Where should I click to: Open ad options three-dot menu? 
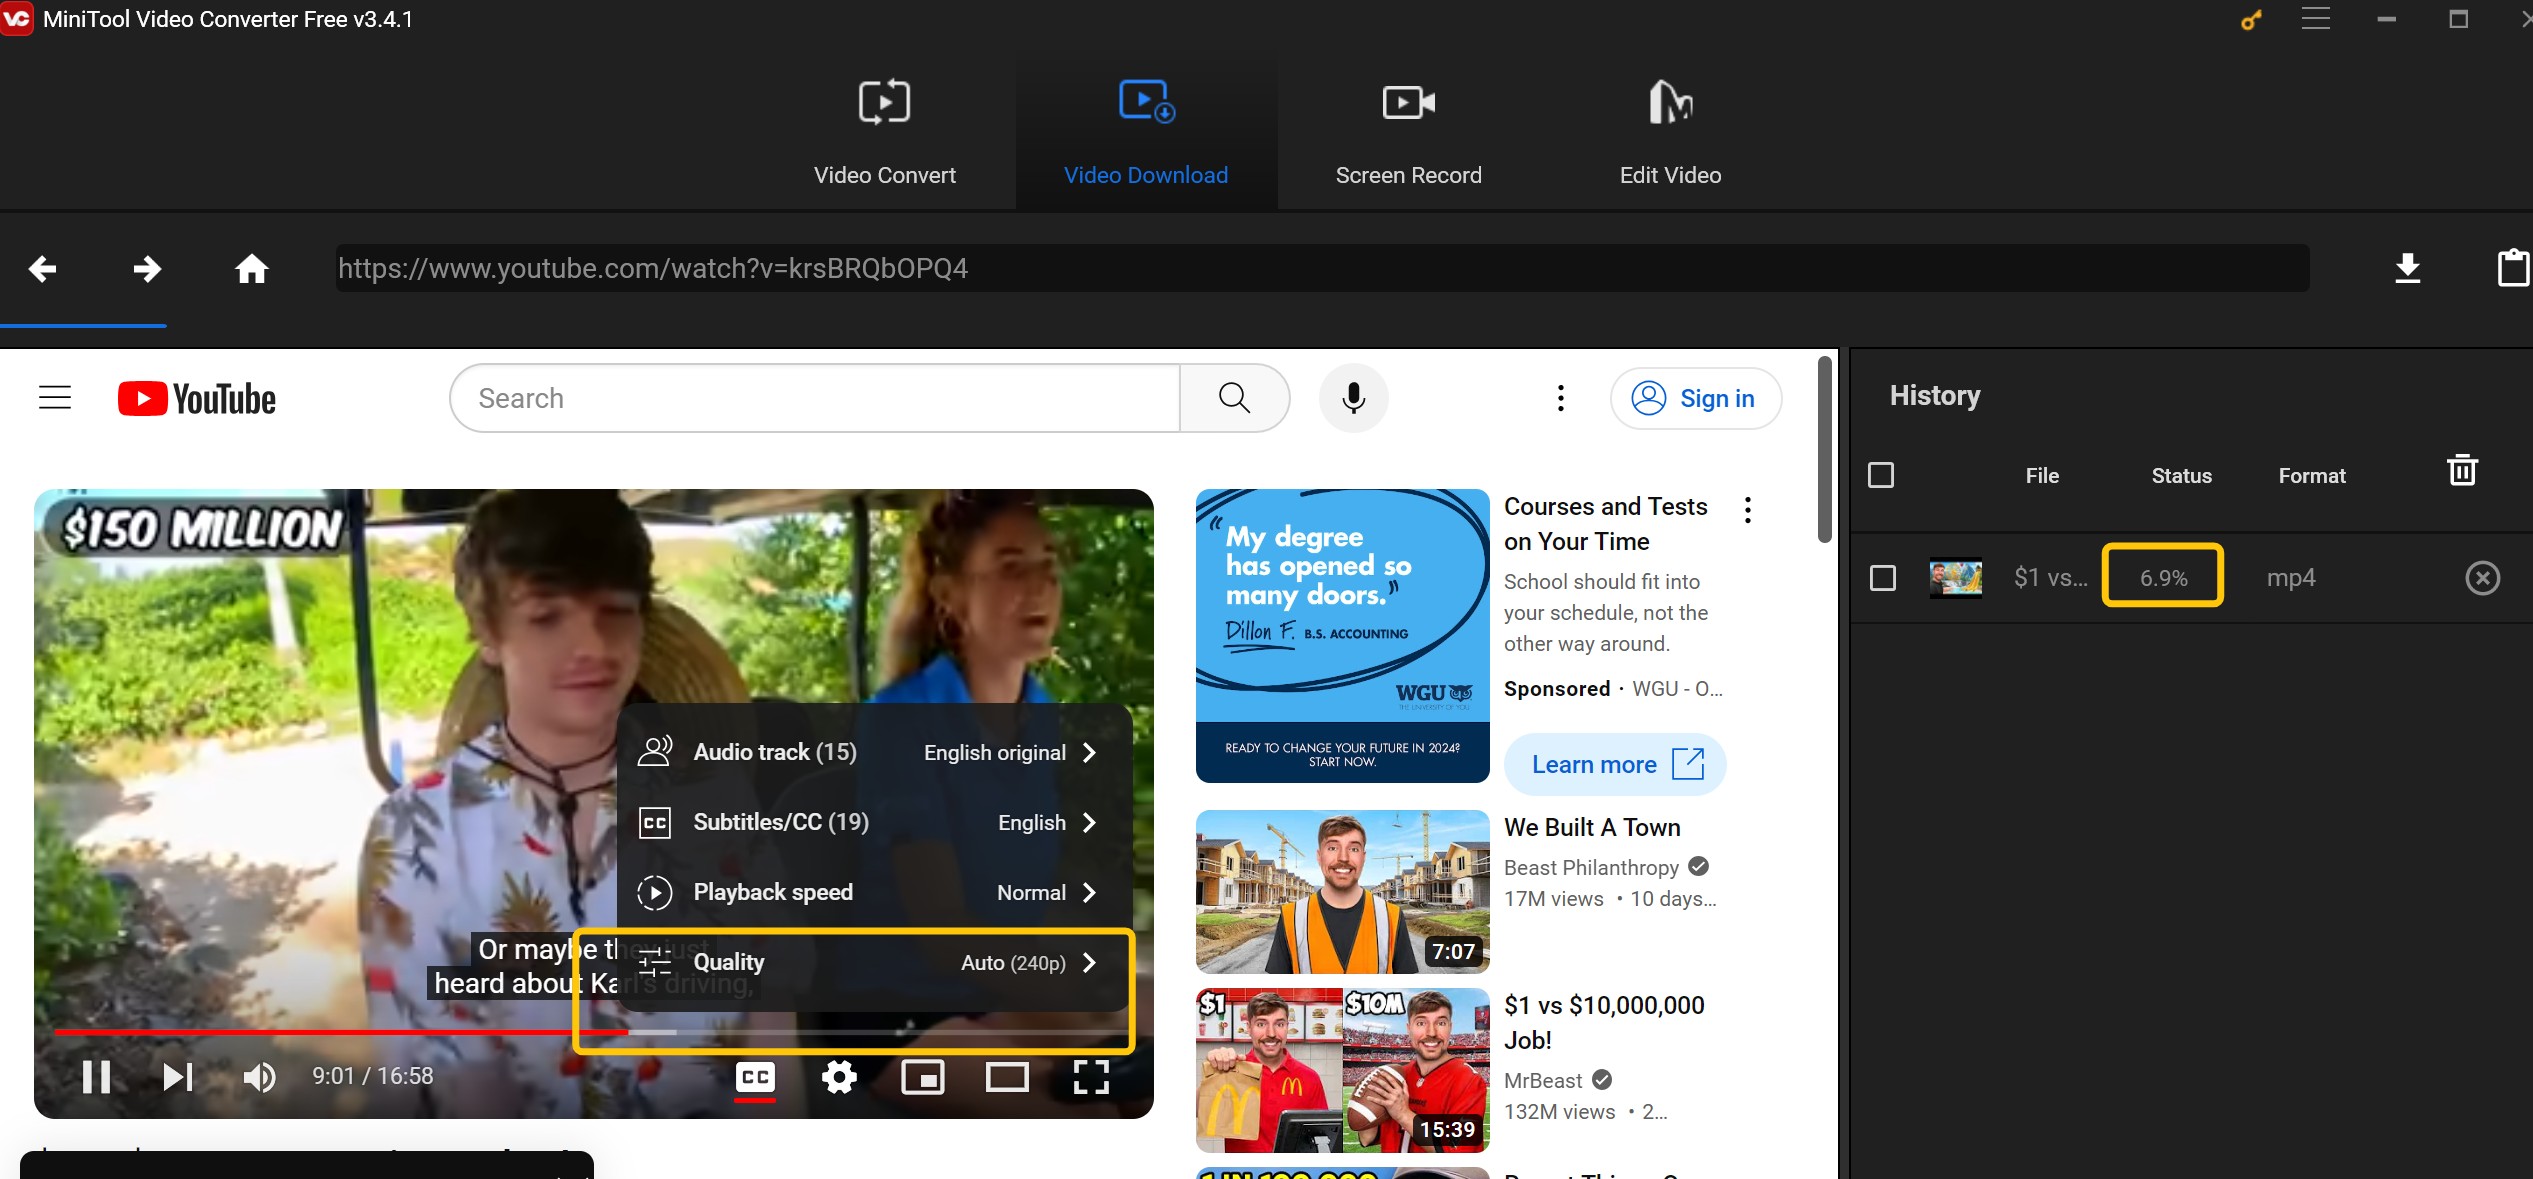click(x=1747, y=510)
